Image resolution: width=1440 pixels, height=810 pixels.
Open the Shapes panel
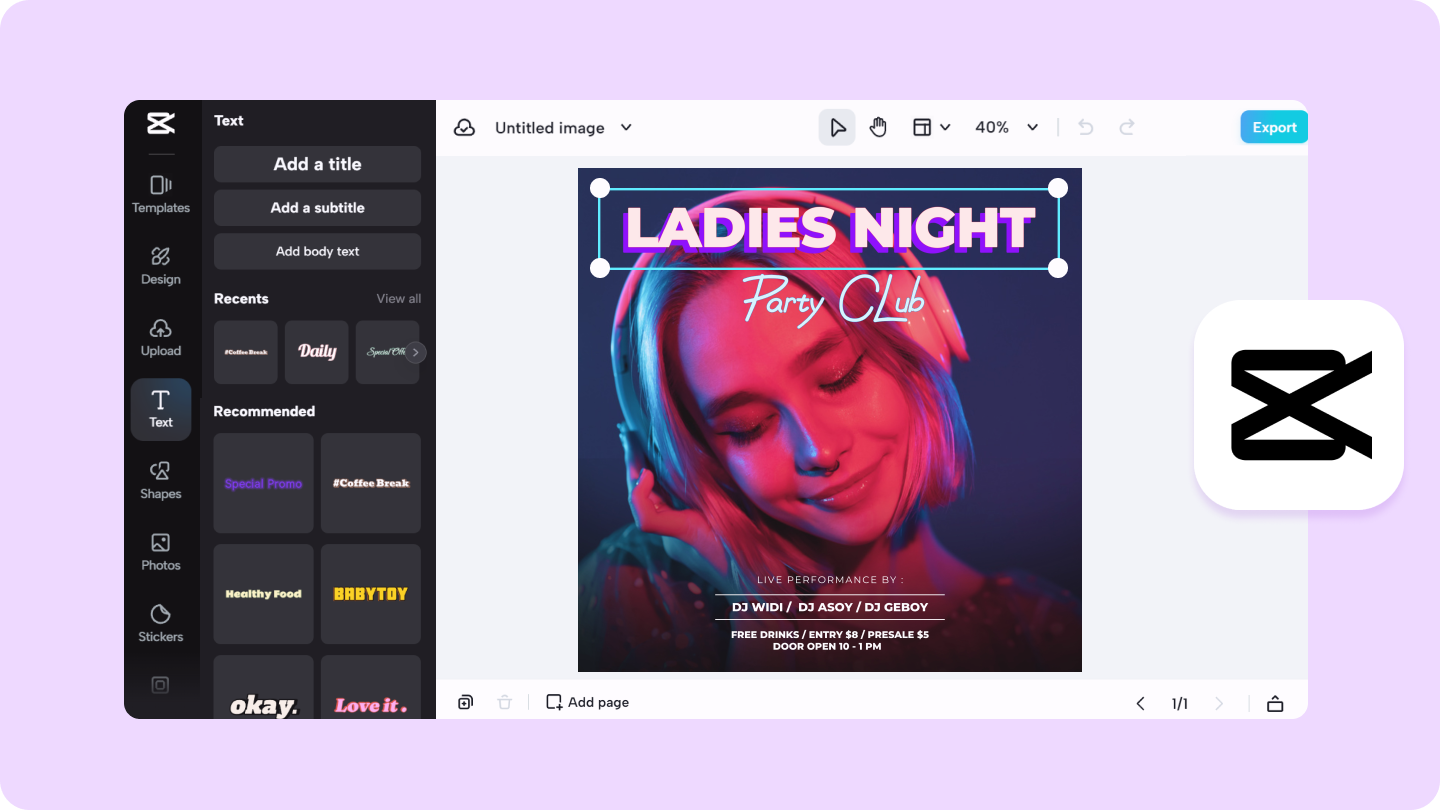[x=161, y=480]
